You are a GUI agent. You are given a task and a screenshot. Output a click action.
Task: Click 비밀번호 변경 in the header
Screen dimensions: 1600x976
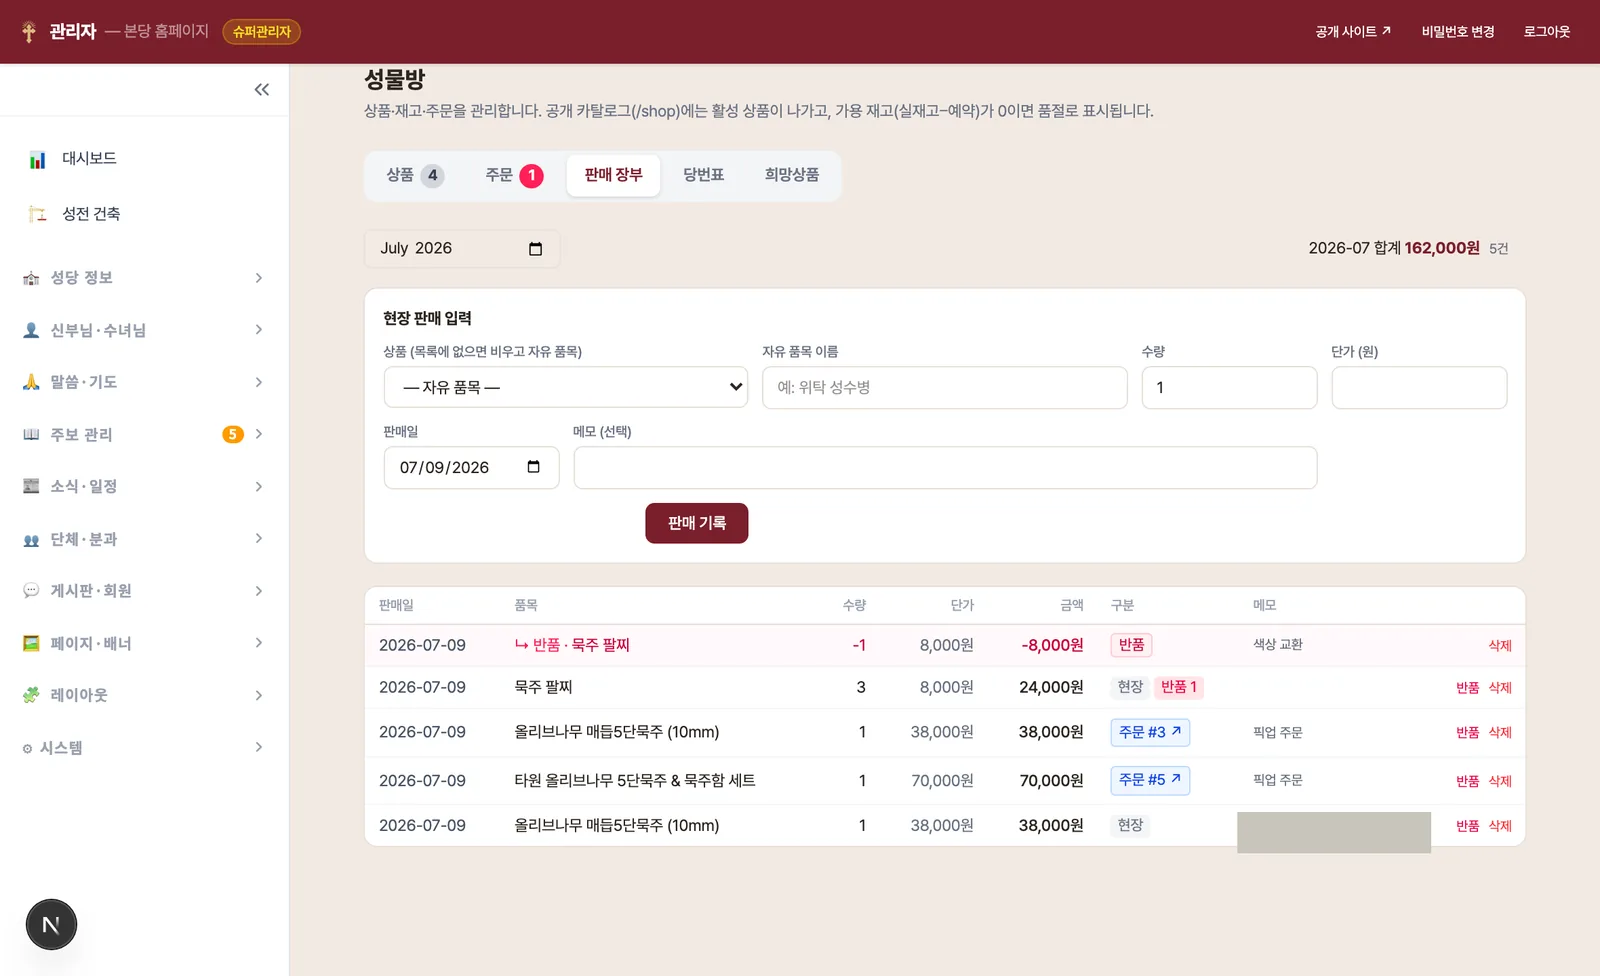click(1458, 32)
